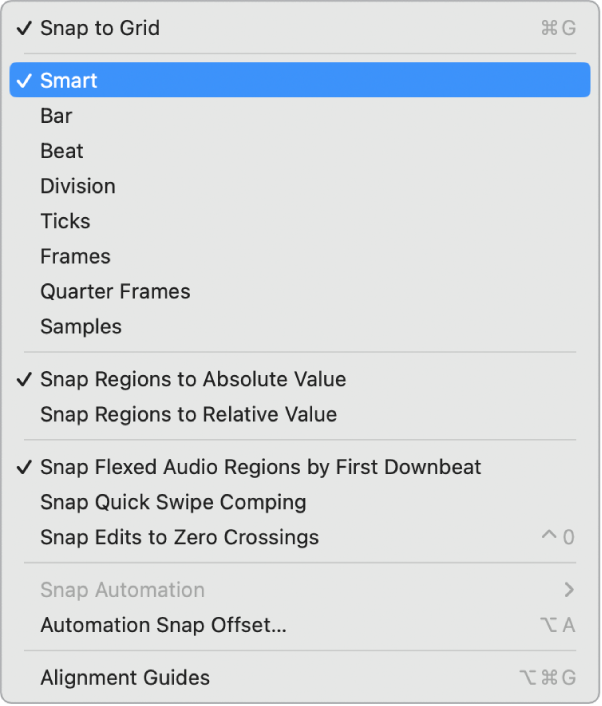This screenshot has width=602, height=706.
Task: Select Ticks snap mode
Action: [65, 221]
